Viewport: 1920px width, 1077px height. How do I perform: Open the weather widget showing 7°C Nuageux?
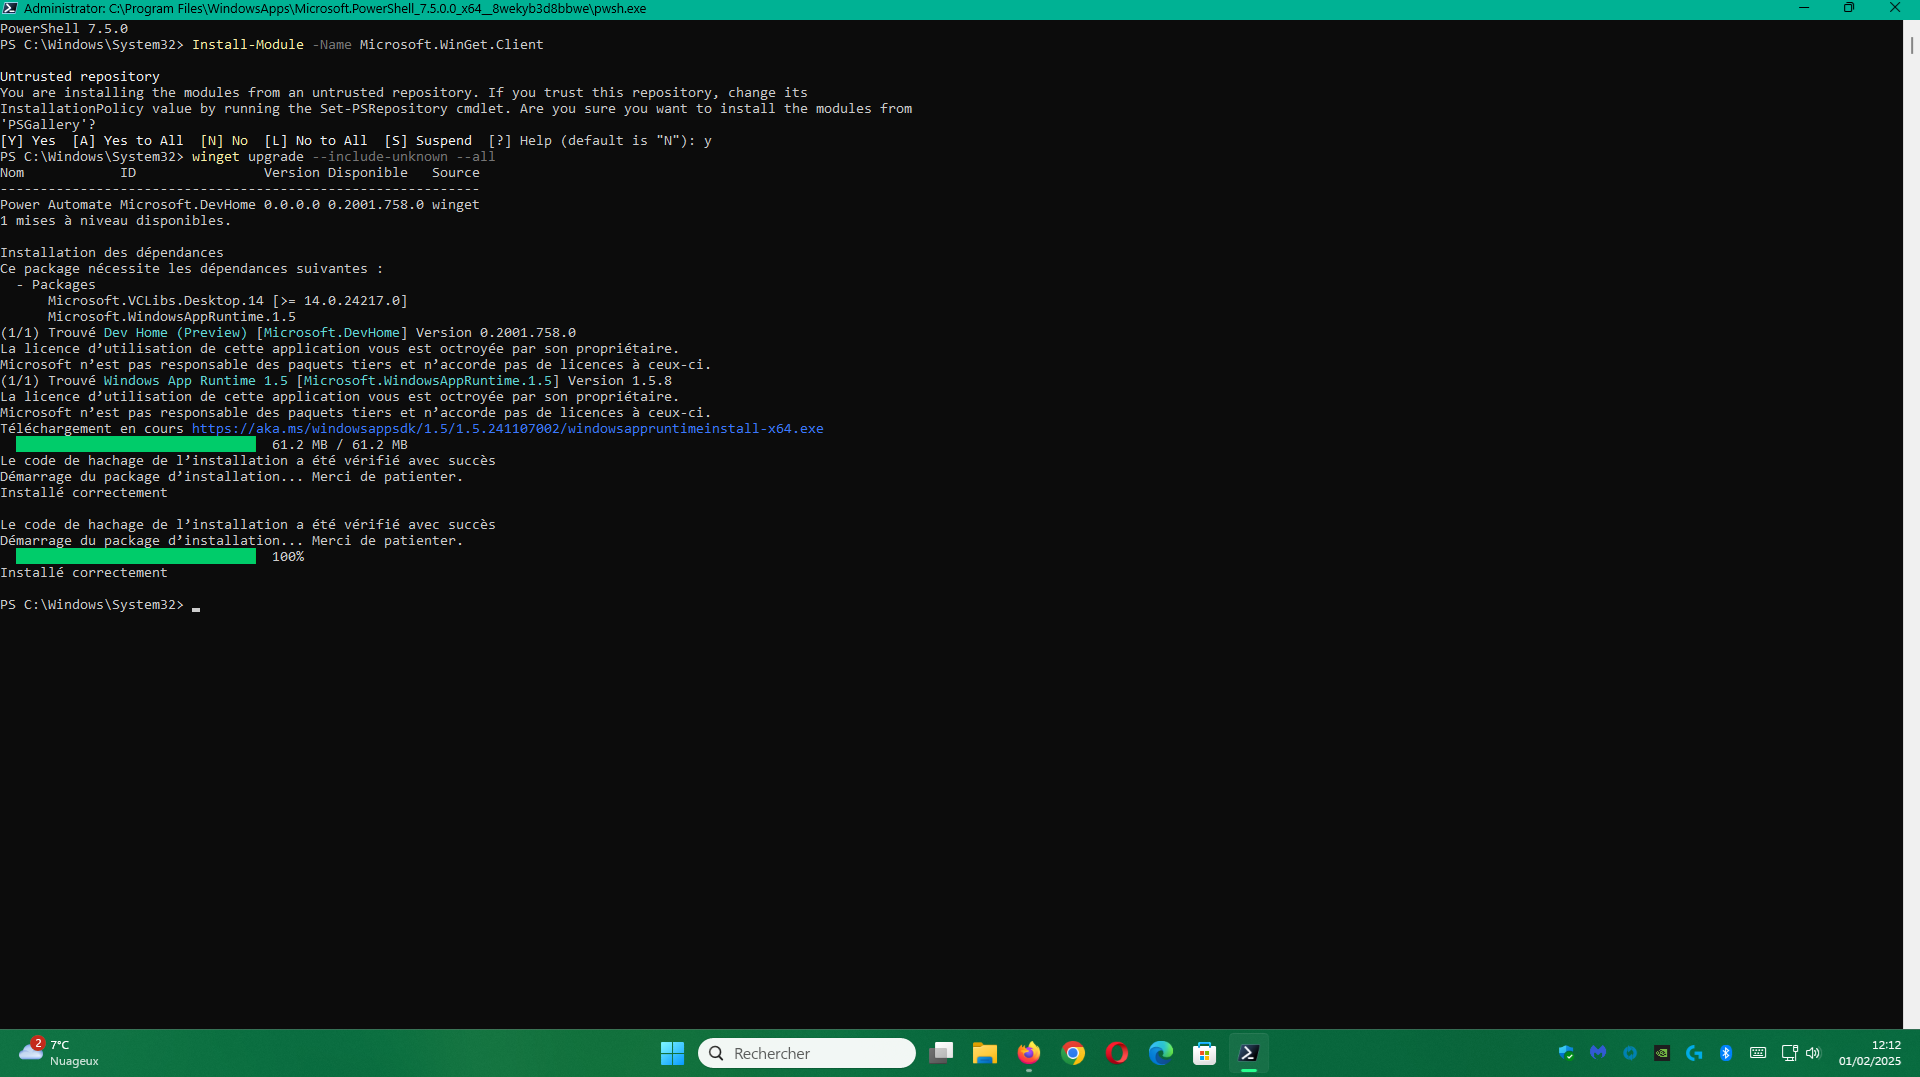[60, 1053]
